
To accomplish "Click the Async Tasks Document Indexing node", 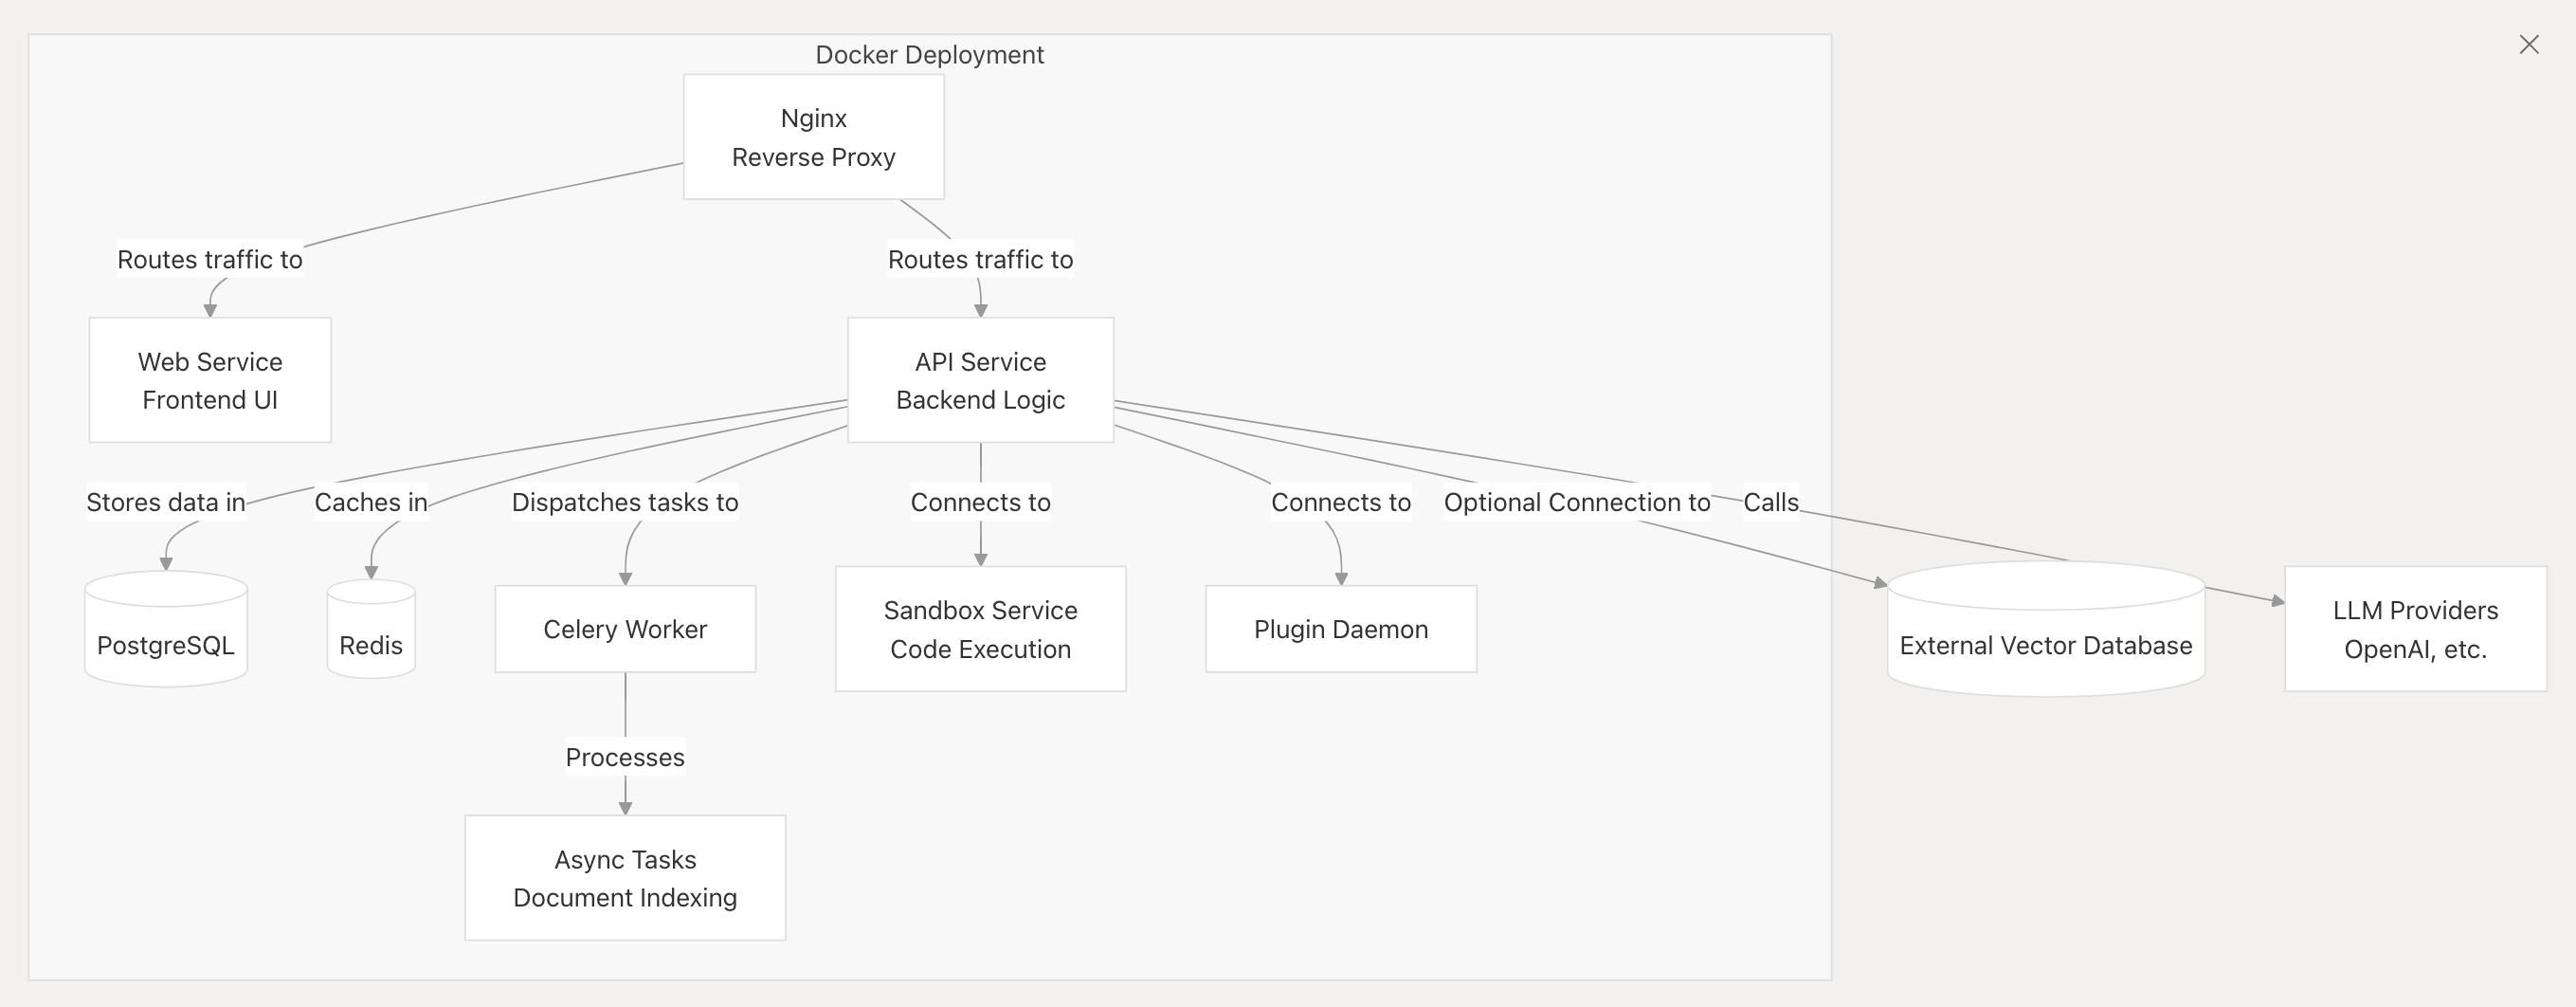I will click(625, 878).
